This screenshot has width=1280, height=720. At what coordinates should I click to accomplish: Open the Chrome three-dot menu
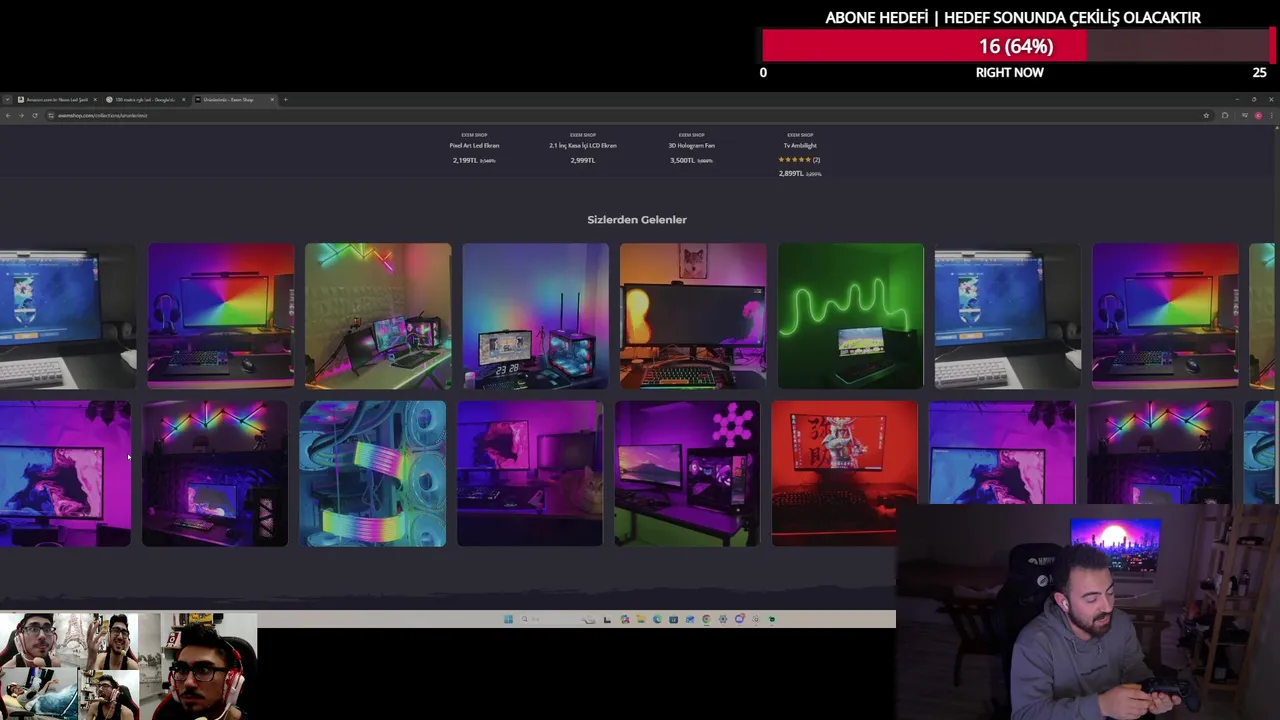(1271, 115)
